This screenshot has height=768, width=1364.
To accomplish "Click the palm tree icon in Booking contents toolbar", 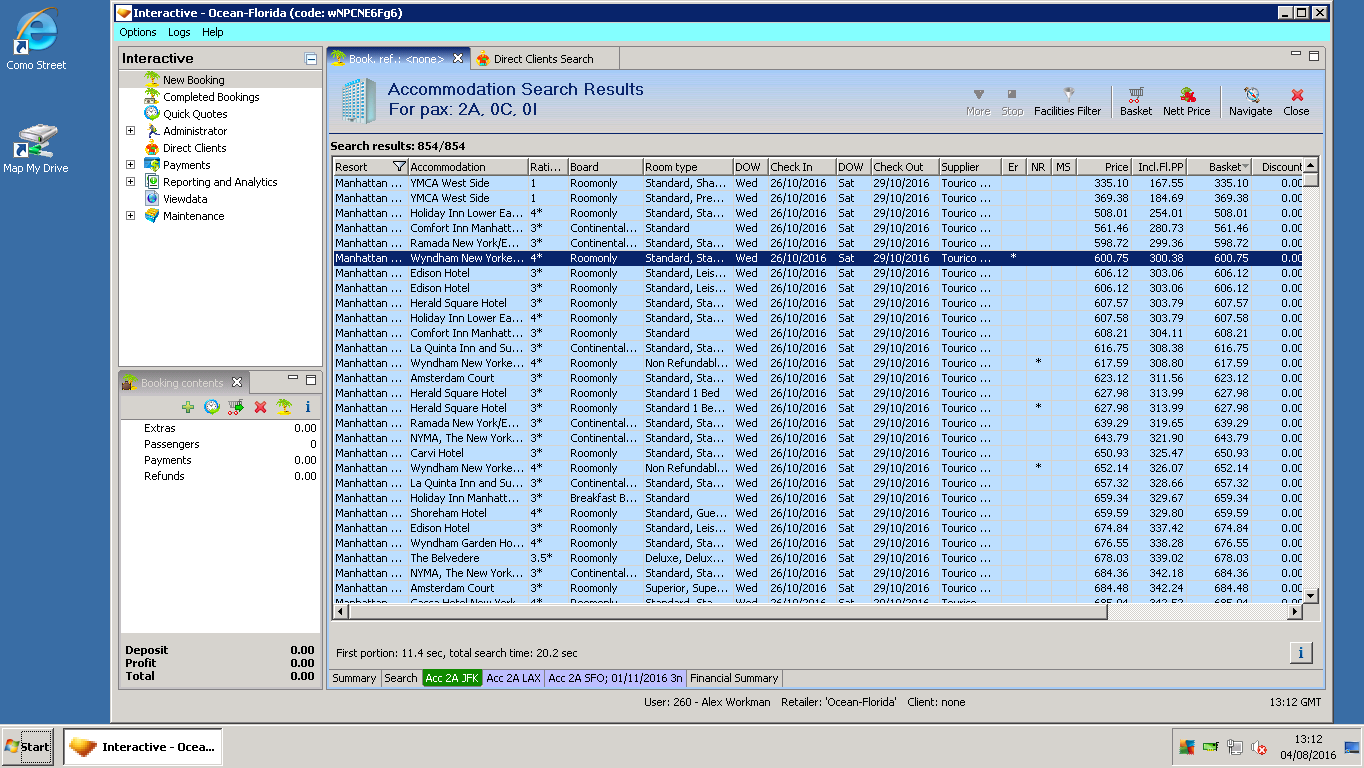I will (x=284, y=407).
